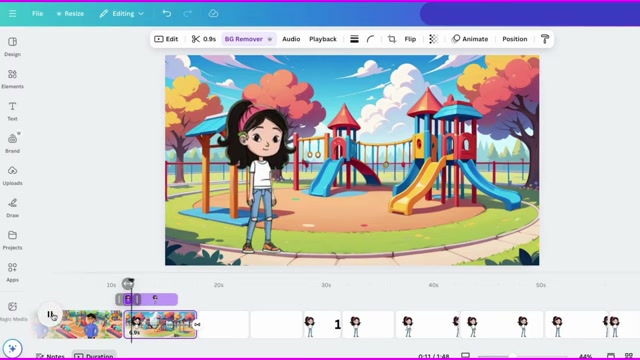Select the blank page after the selected clip
640x360 pixels.
[223, 324]
